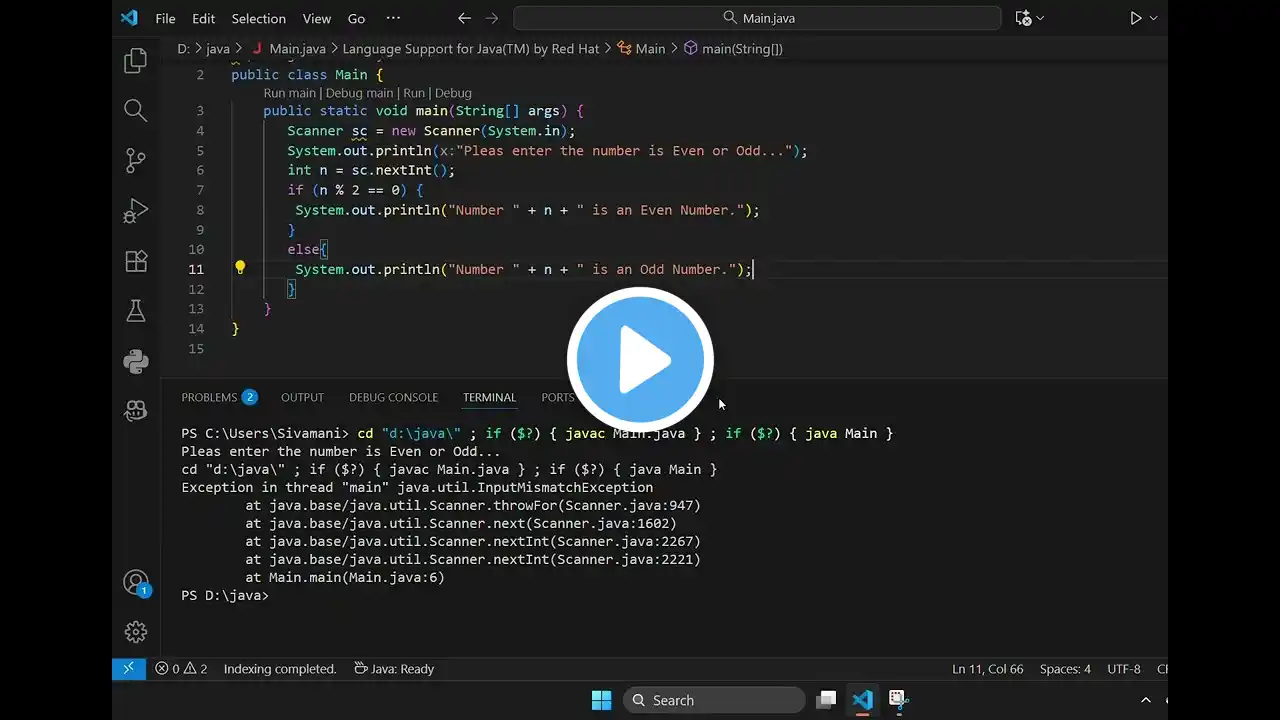Open the Run and Debug view
The image size is (1280, 720).
tap(136, 211)
